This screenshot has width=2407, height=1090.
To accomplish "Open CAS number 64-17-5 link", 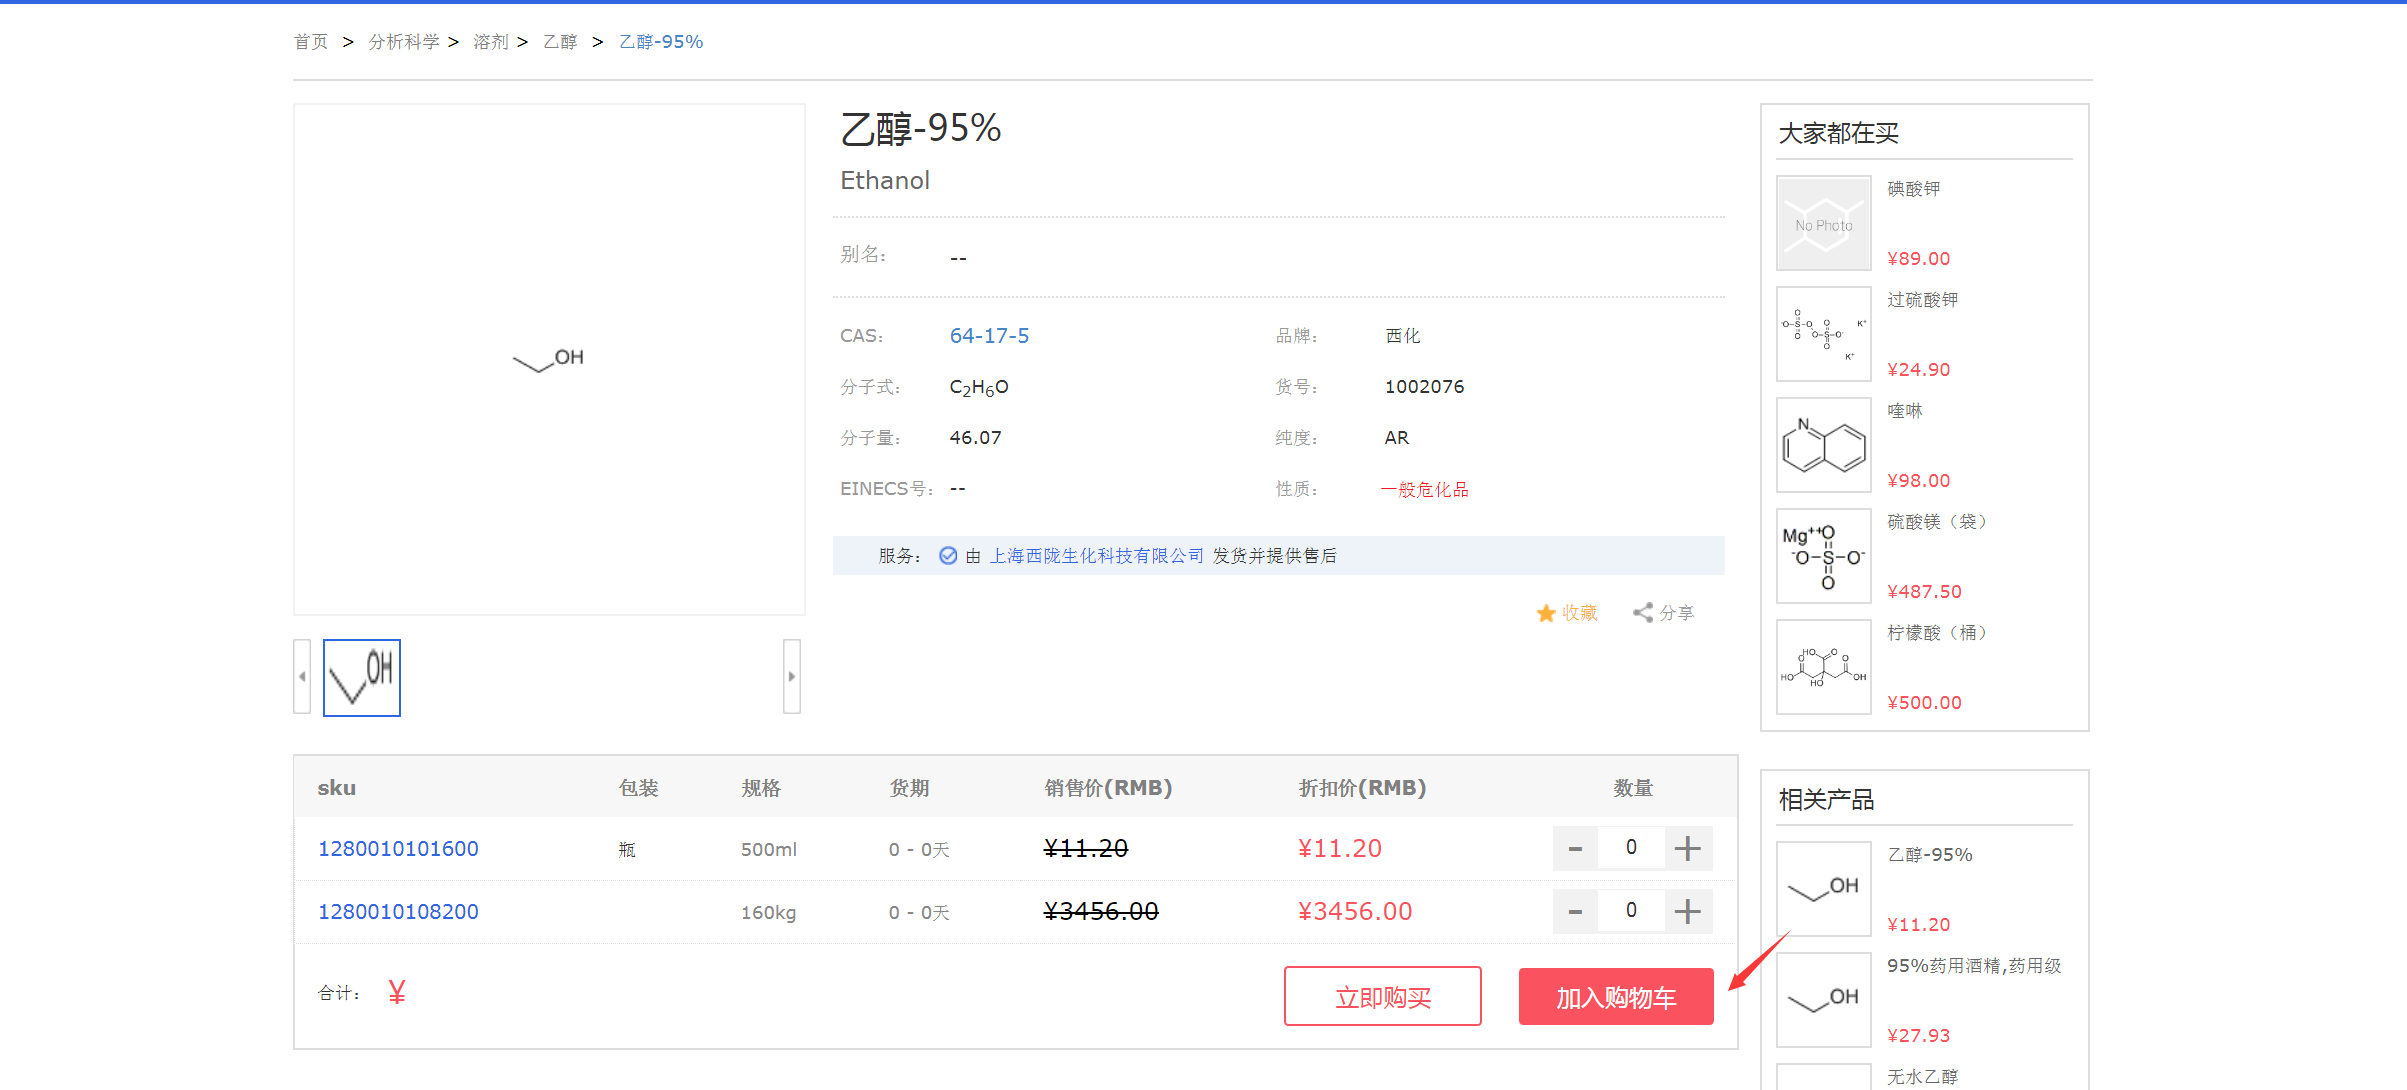I will (989, 336).
